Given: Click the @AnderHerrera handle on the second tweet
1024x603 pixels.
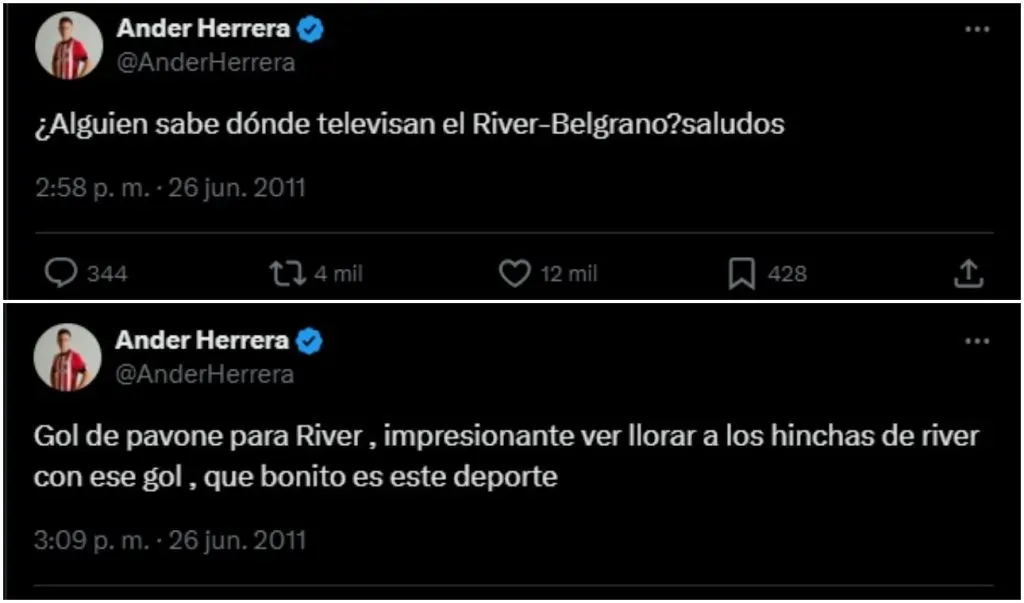Looking at the screenshot, I should pyautogui.click(x=206, y=374).
